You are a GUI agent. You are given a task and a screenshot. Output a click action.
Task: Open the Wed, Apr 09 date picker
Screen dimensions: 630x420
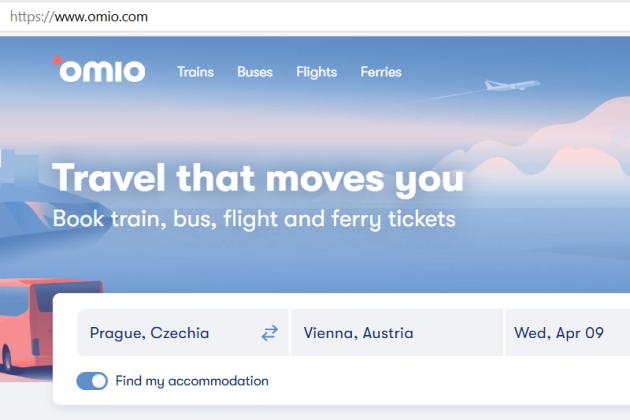(568, 333)
